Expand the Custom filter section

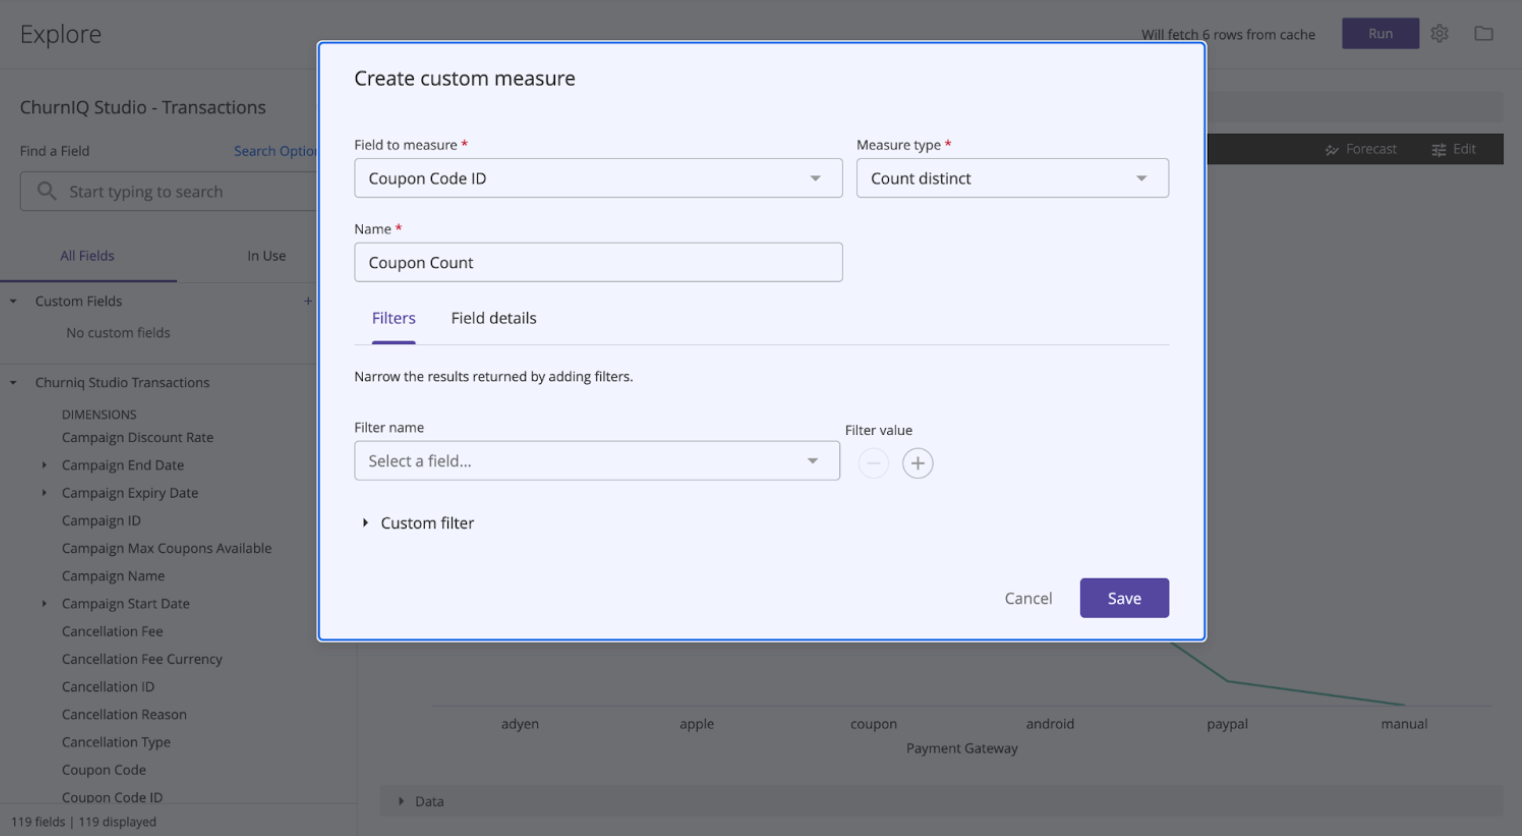click(x=418, y=523)
